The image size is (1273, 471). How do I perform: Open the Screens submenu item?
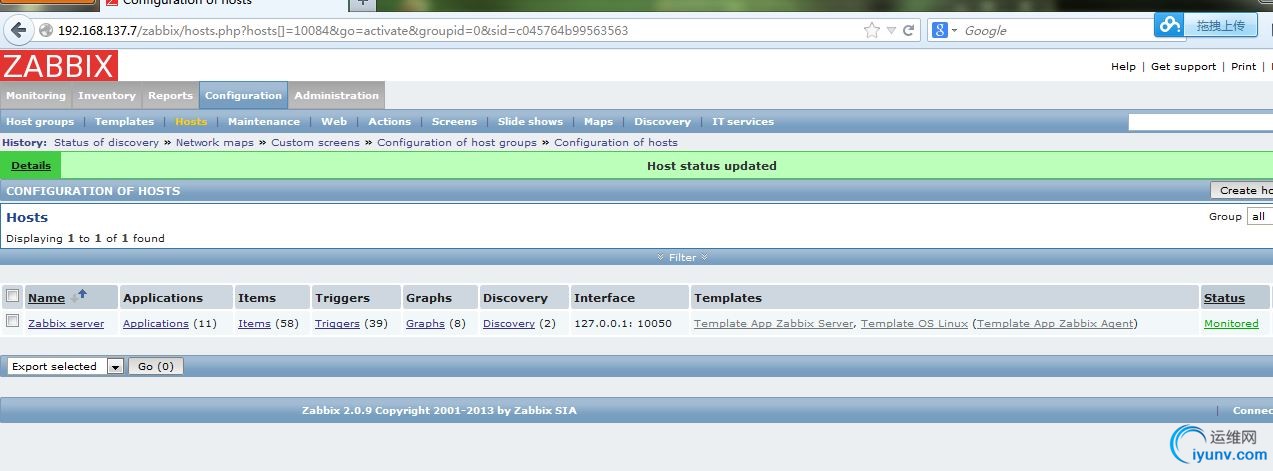(x=454, y=122)
